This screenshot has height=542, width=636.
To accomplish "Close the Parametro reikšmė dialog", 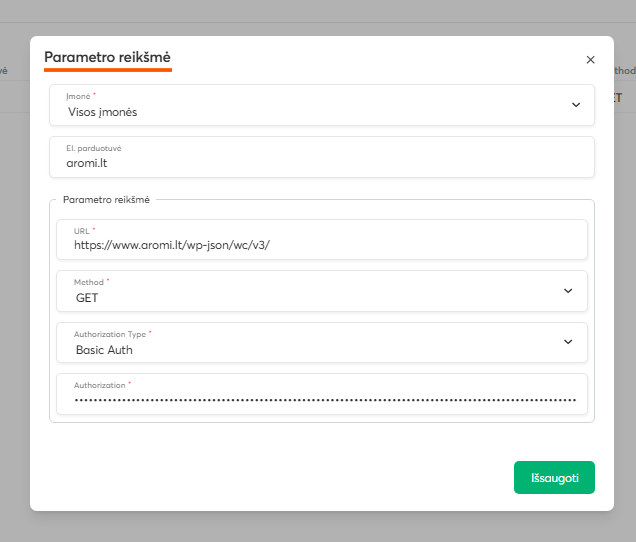I will click(590, 60).
